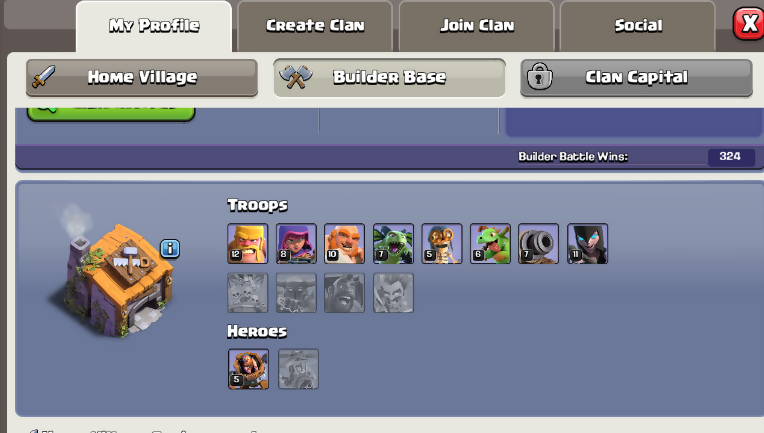Click the locked Drop Ship troop icon
This screenshot has width=764, height=433.
(248, 293)
